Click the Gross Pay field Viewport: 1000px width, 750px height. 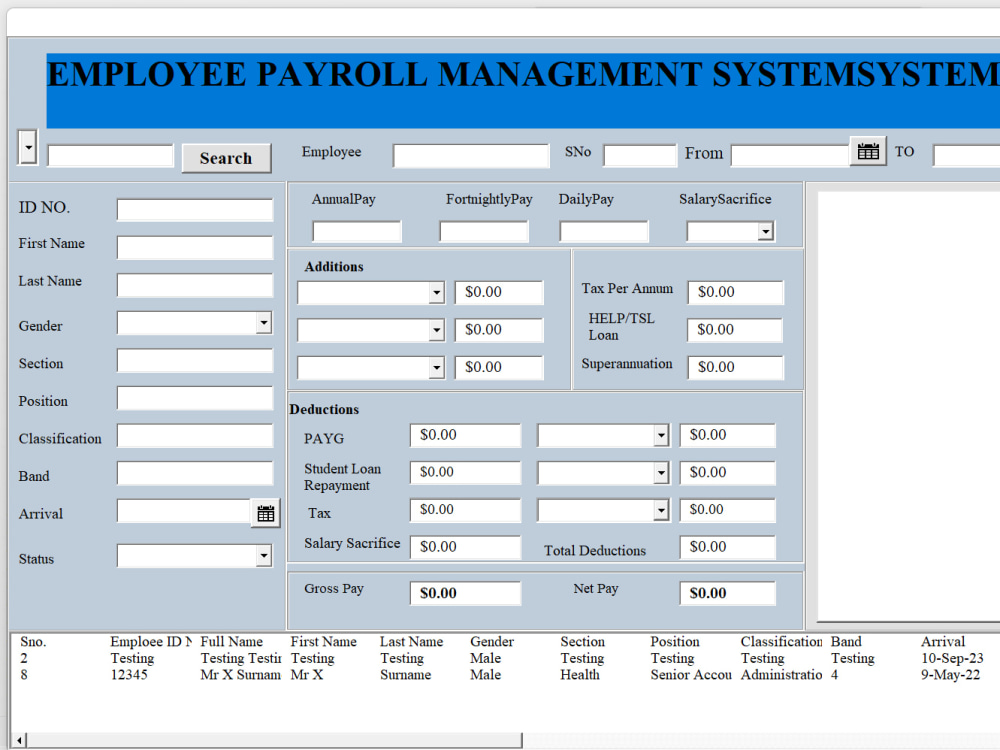pyautogui.click(x=465, y=593)
